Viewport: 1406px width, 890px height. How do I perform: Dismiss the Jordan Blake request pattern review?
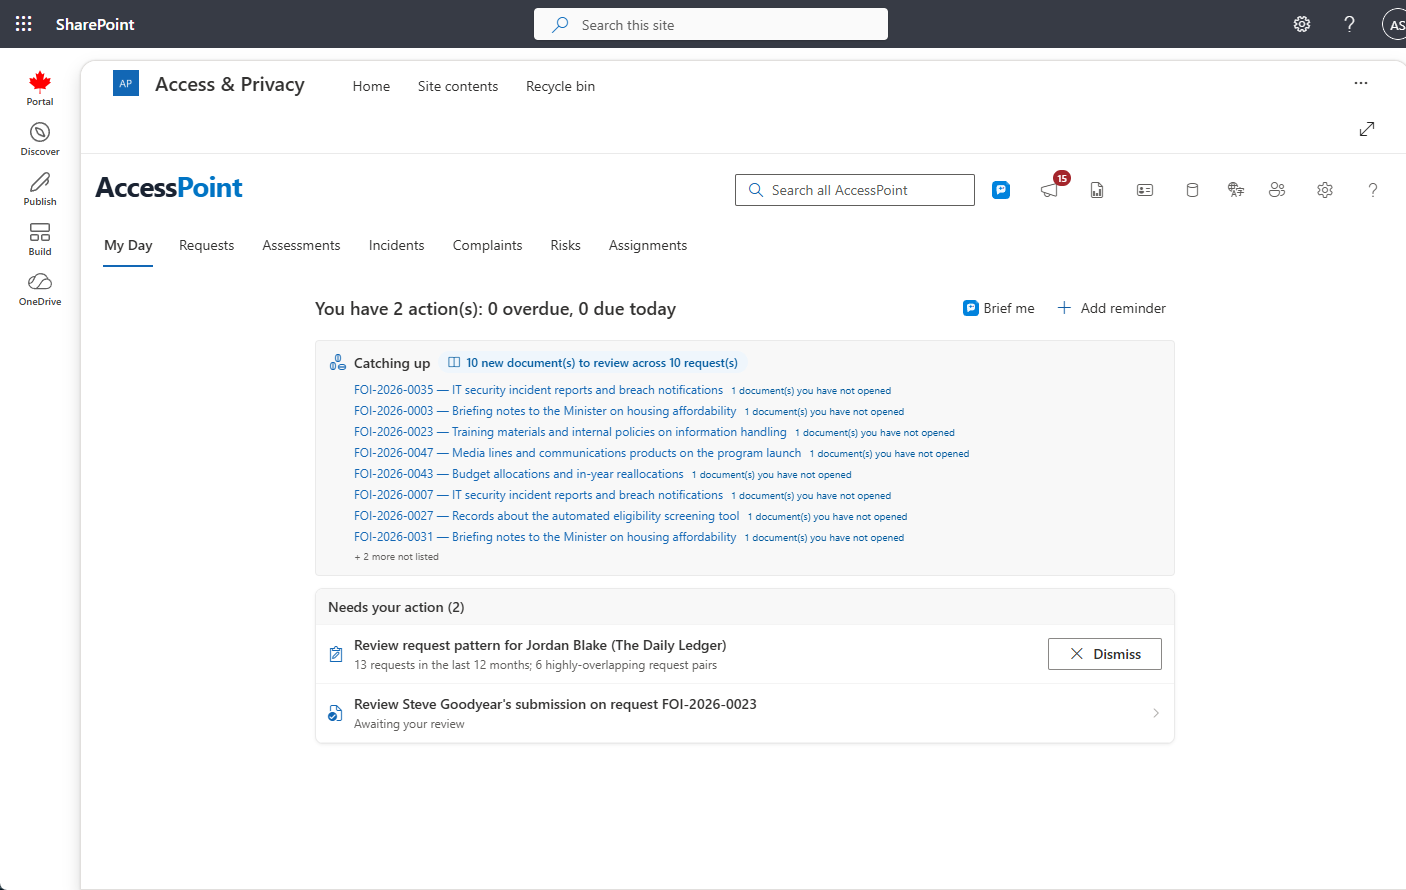tap(1105, 654)
